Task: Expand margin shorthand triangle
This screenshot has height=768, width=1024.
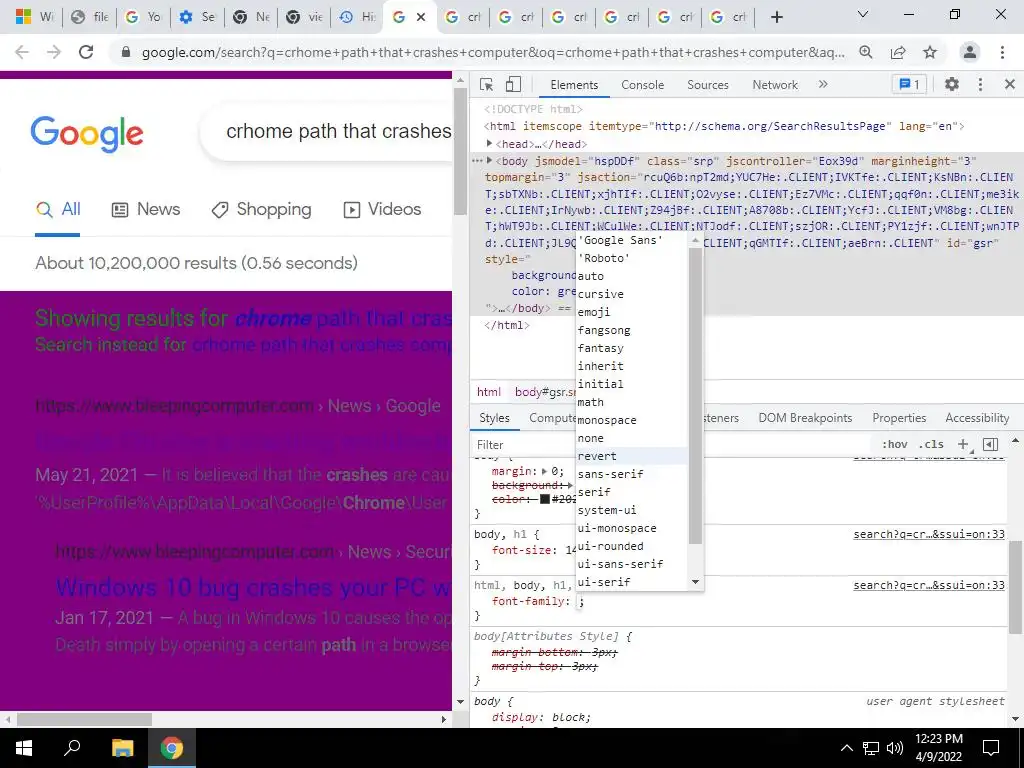Action: pos(545,471)
